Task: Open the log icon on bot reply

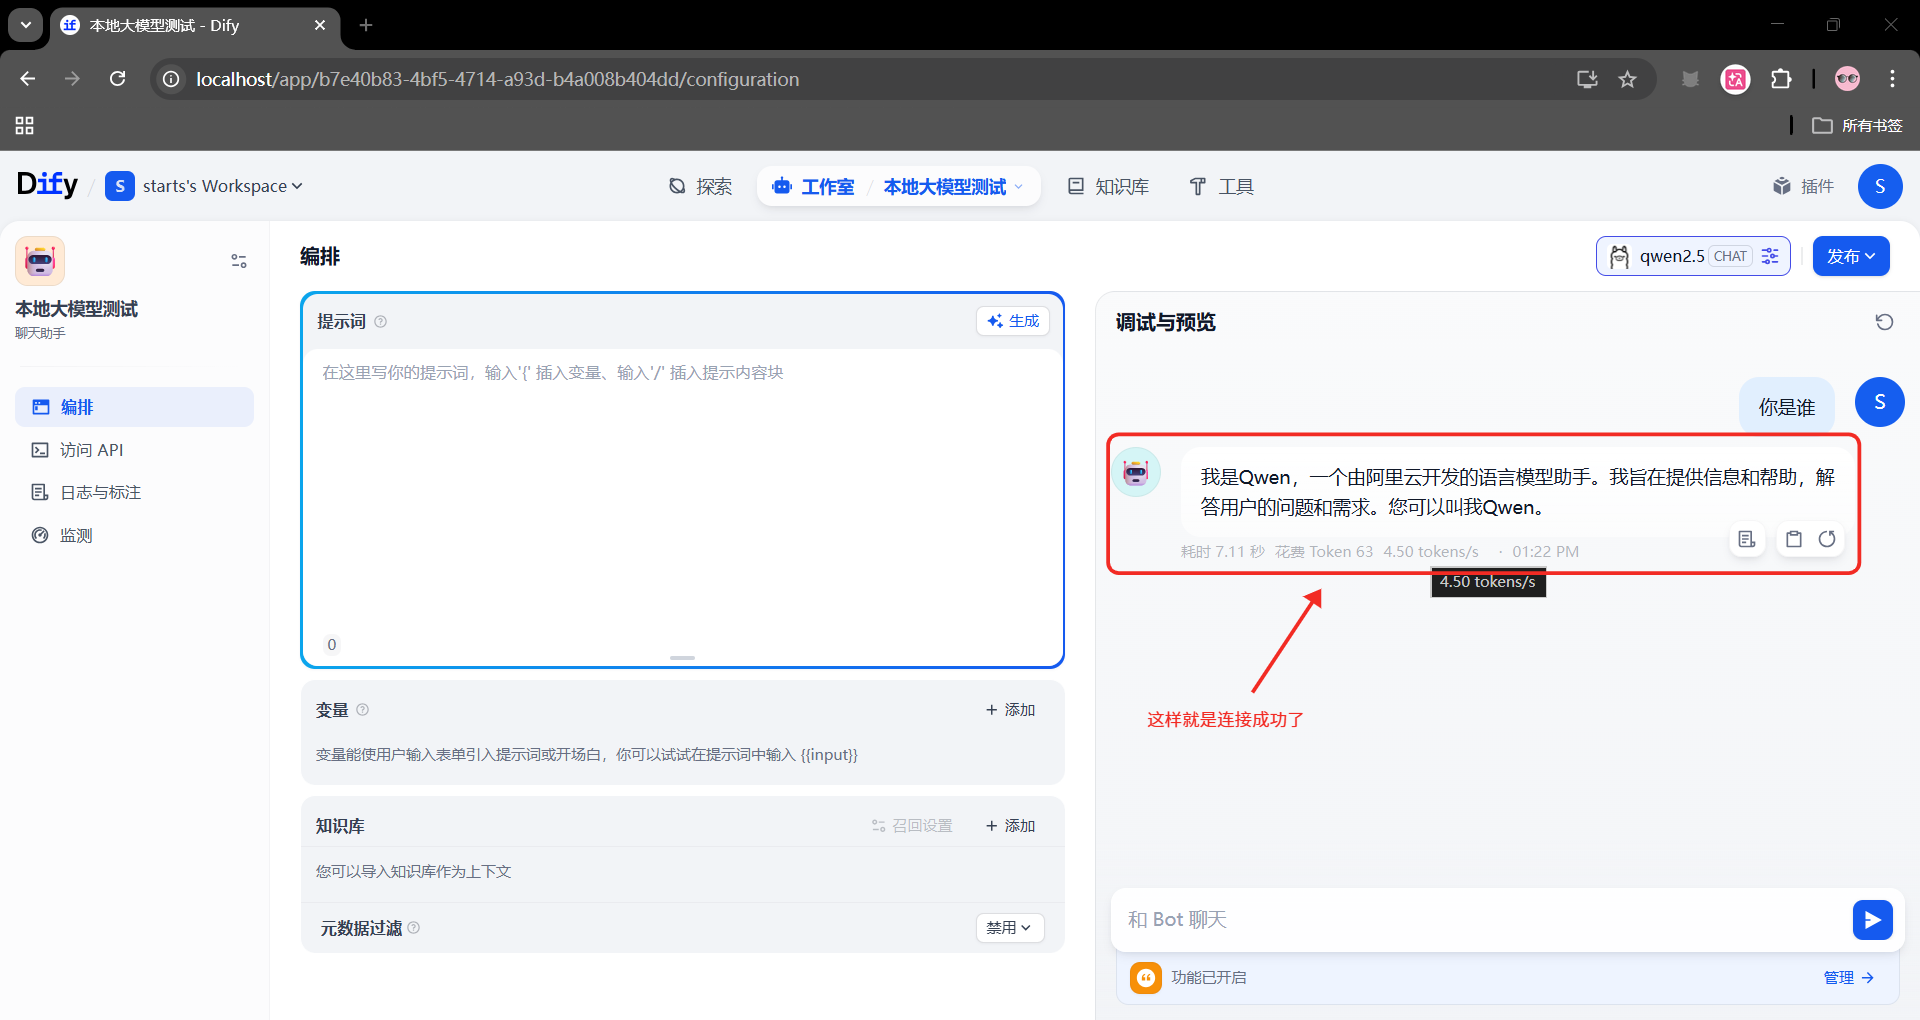Action: (x=1747, y=539)
